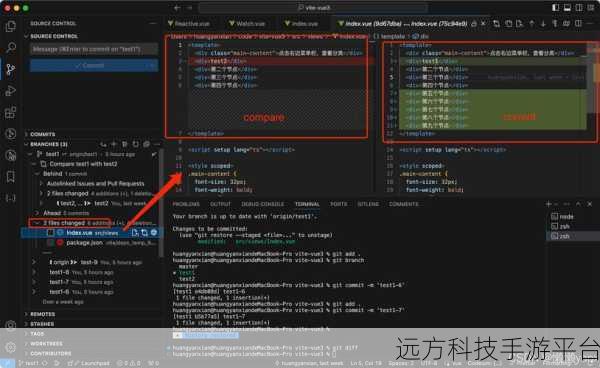Screen dimensions: 600x368
Task: Open the Manage gear icon
Action: click(11, 347)
